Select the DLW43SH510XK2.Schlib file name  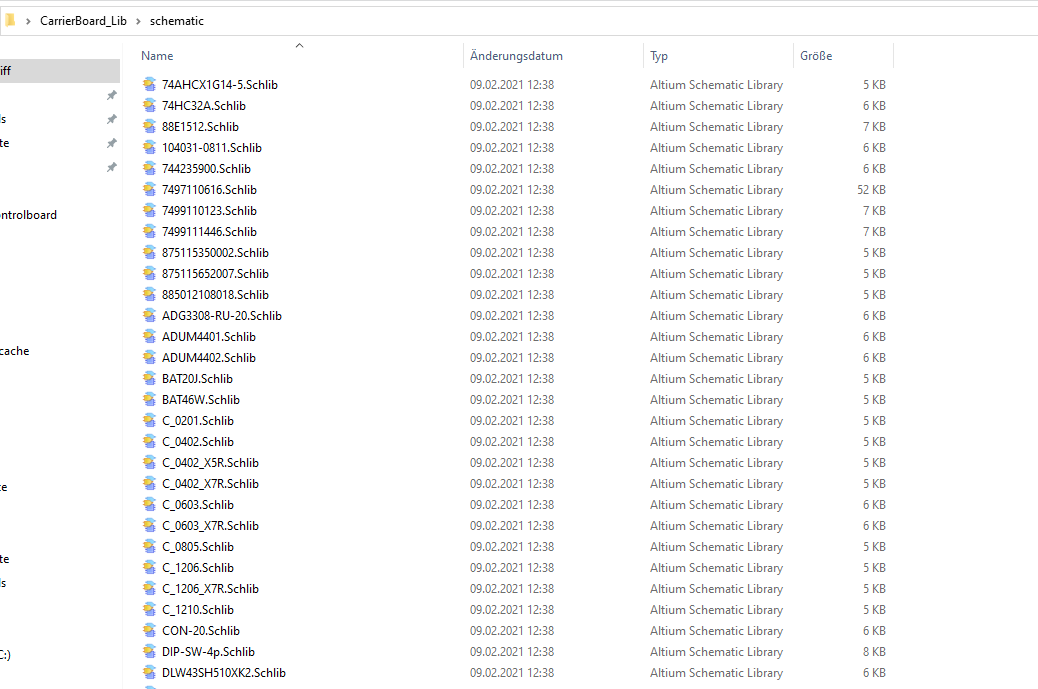pos(223,673)
